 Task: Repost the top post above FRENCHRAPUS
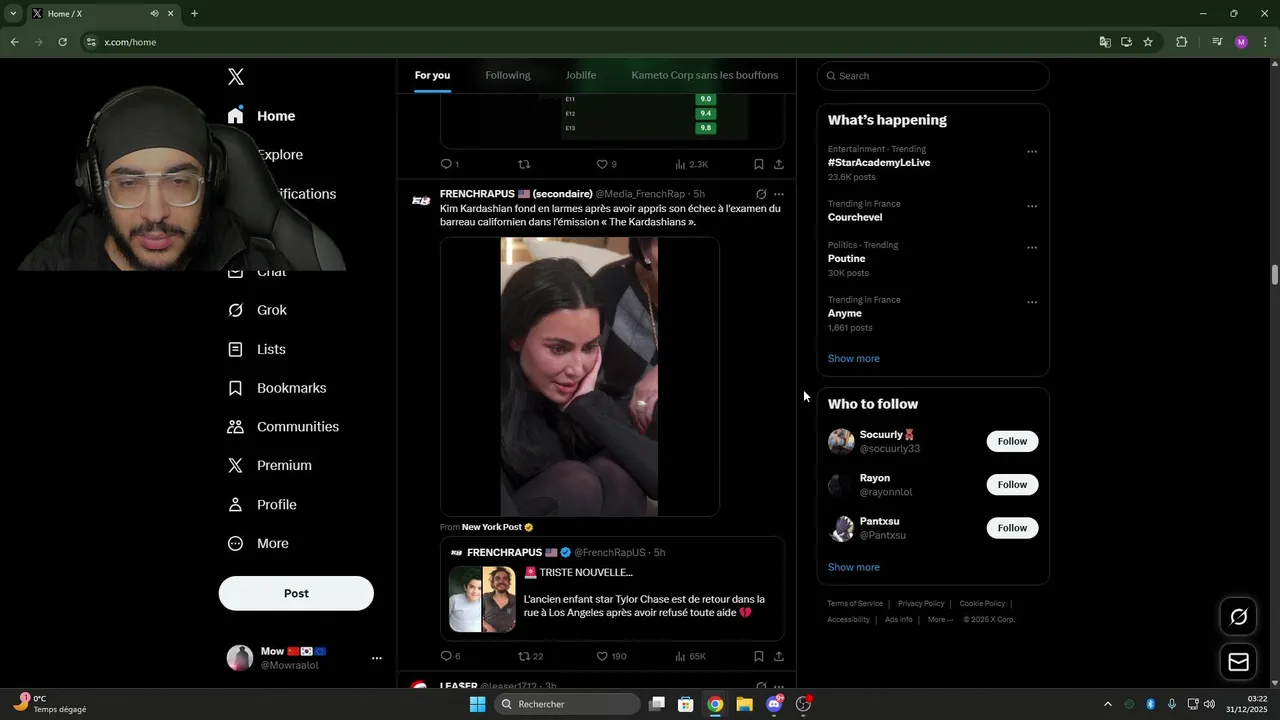524,164
